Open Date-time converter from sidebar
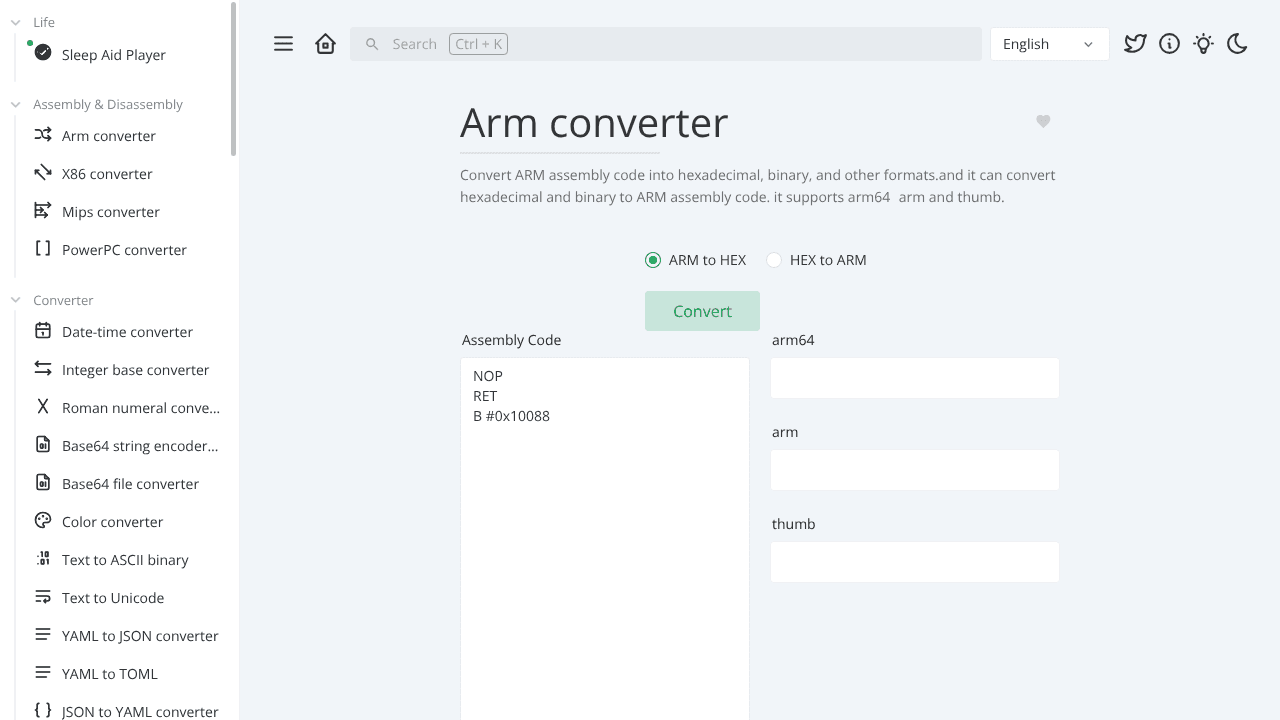 point(127,332)
